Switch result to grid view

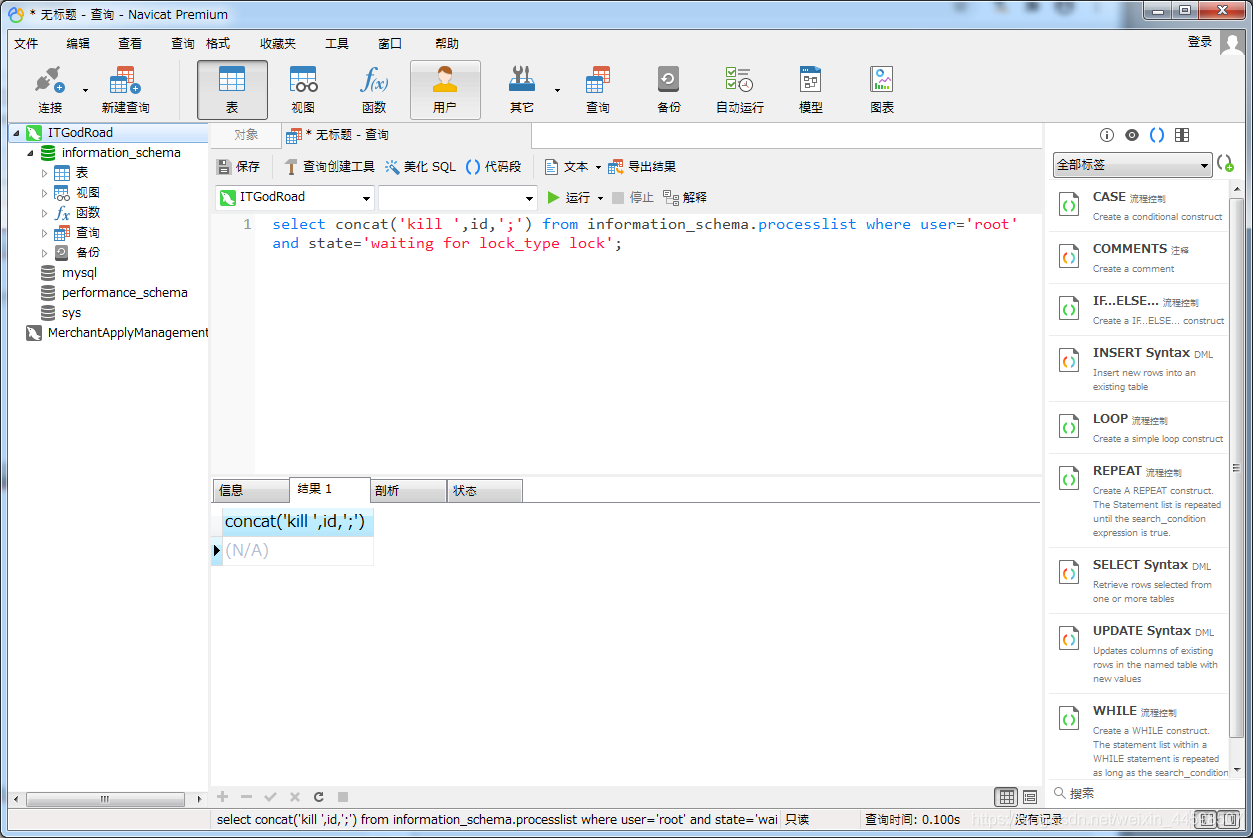pyautogui.click(x=1007, y=797)
